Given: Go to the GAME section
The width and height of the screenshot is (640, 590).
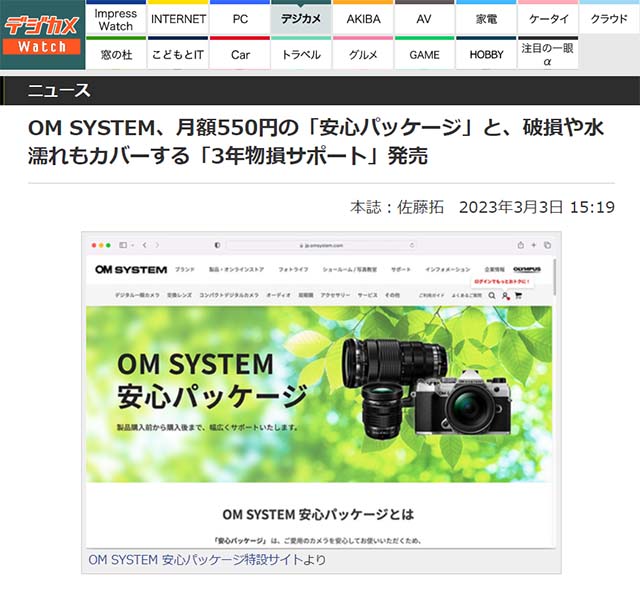Looking at the screenshot, I should (424, 54).
